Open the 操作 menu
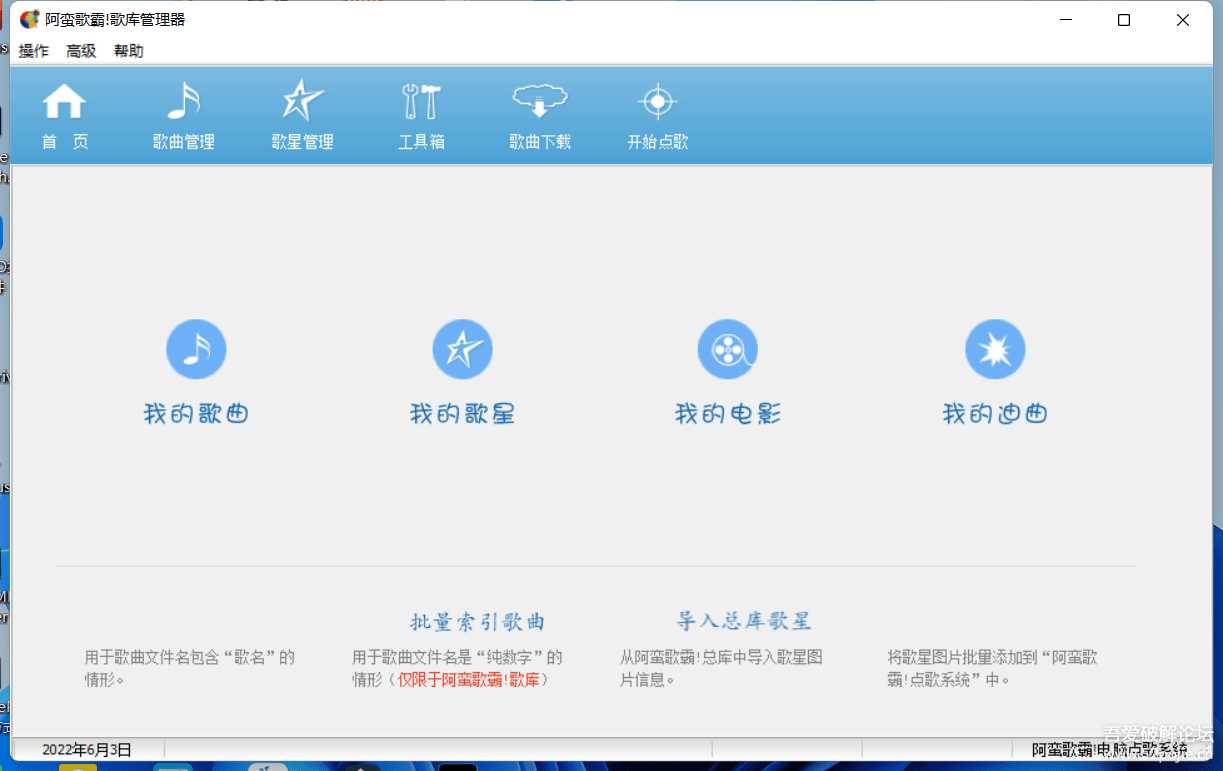 [33, 51]
